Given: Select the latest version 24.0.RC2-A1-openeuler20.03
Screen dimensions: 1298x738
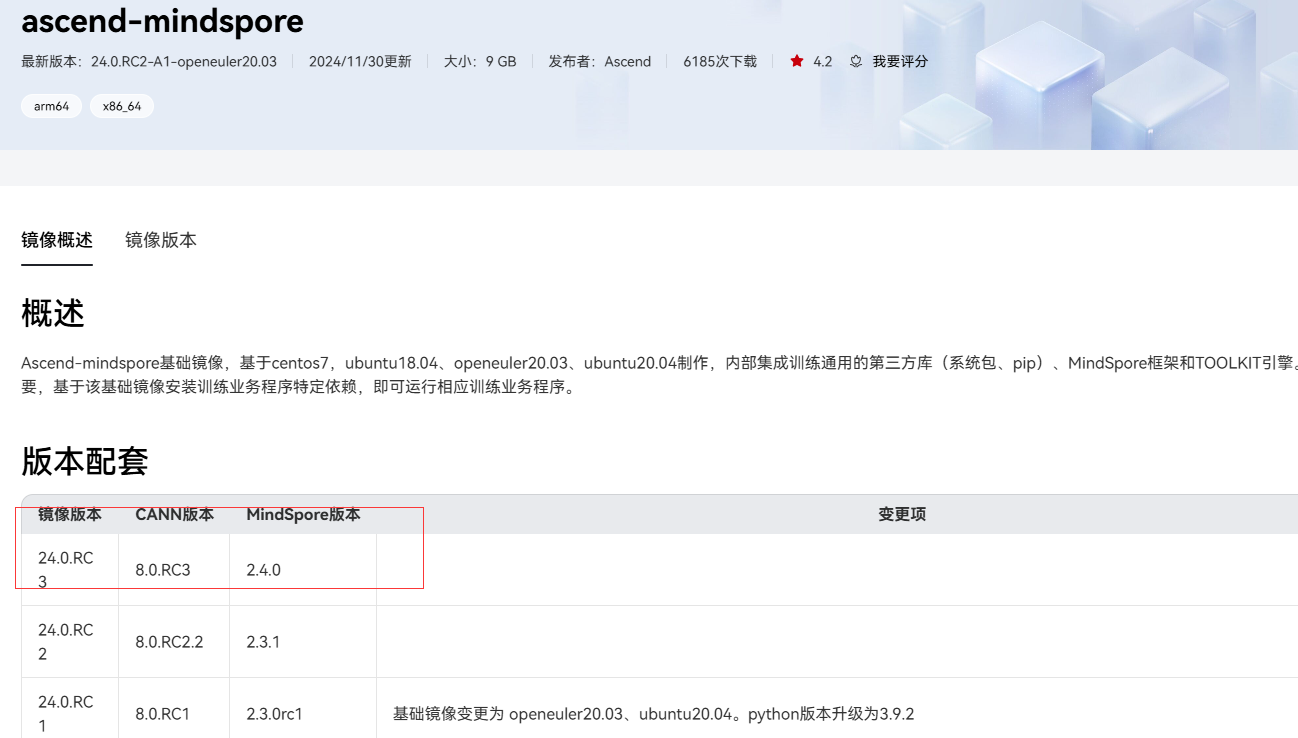Looking at the screenshot, I should coord(183,61).
